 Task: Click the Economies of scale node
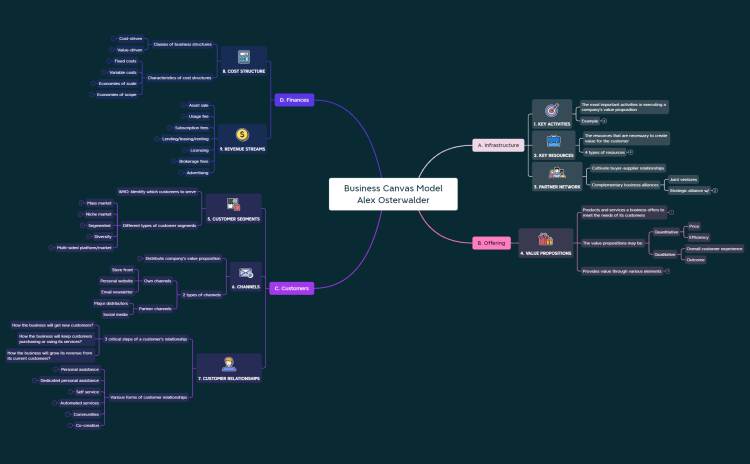point(118,84)
